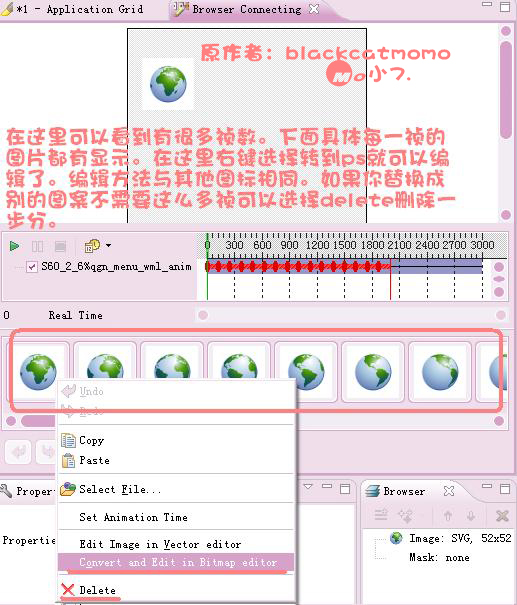Open dropdown arrow next to timing icon
This screenshot has height=605, width=517.
click(x=108, y=245)
